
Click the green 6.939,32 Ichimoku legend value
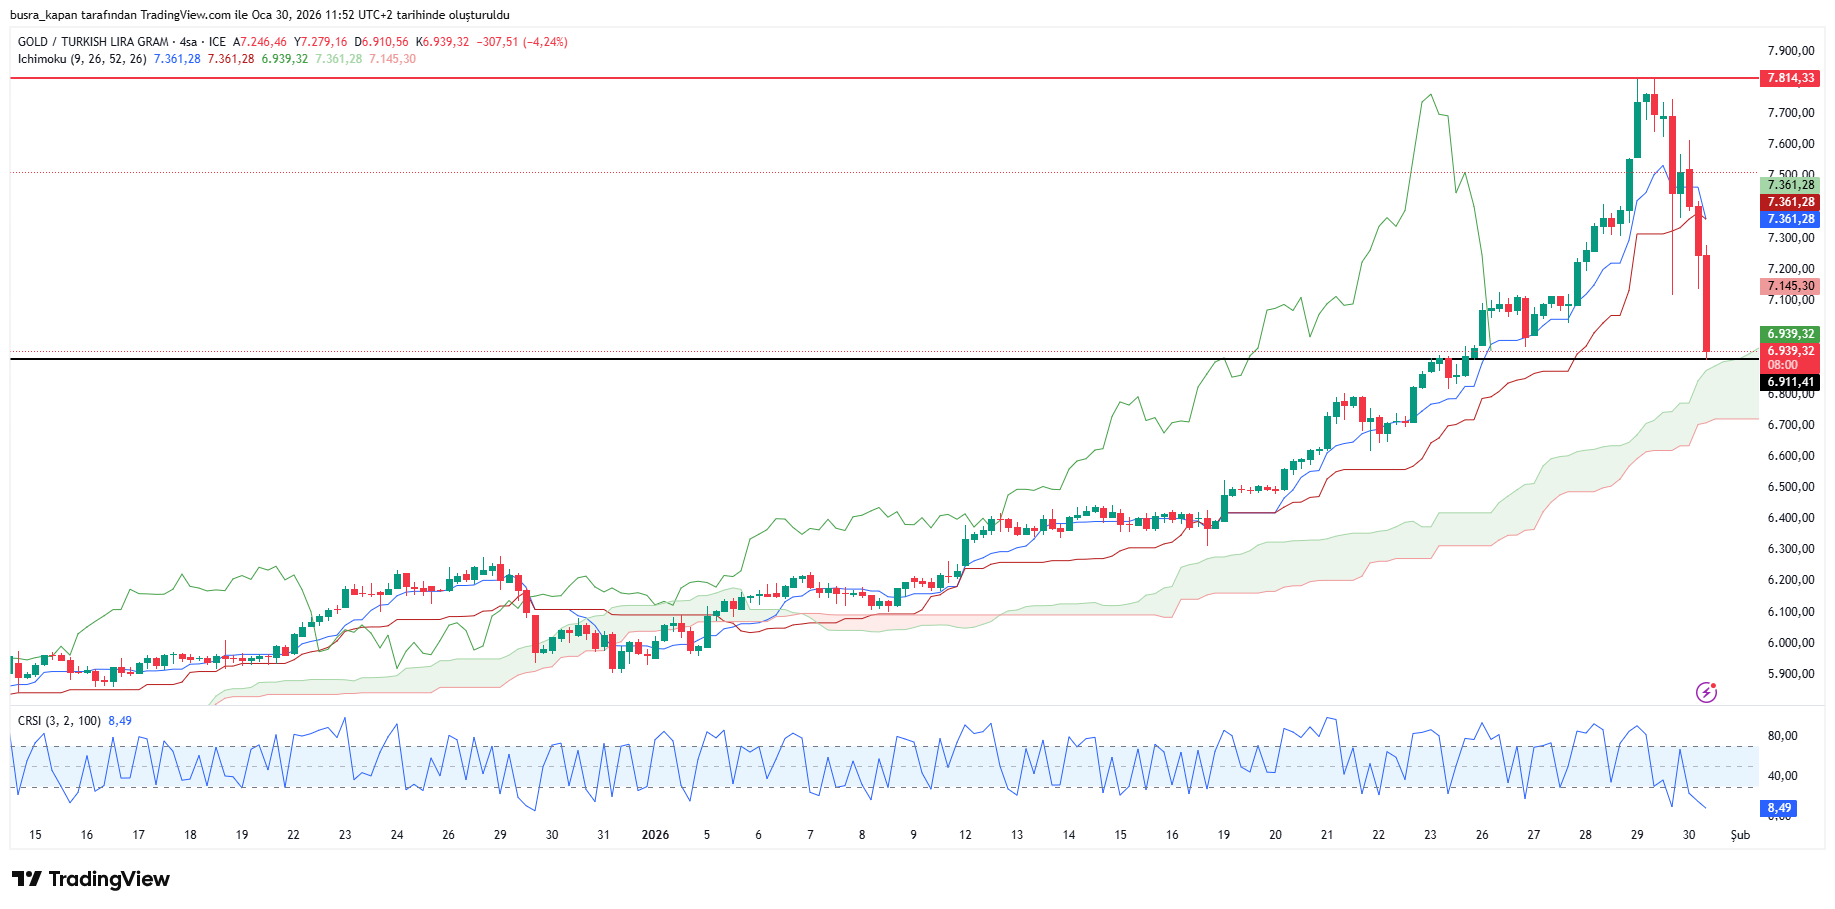coord(284,59)
